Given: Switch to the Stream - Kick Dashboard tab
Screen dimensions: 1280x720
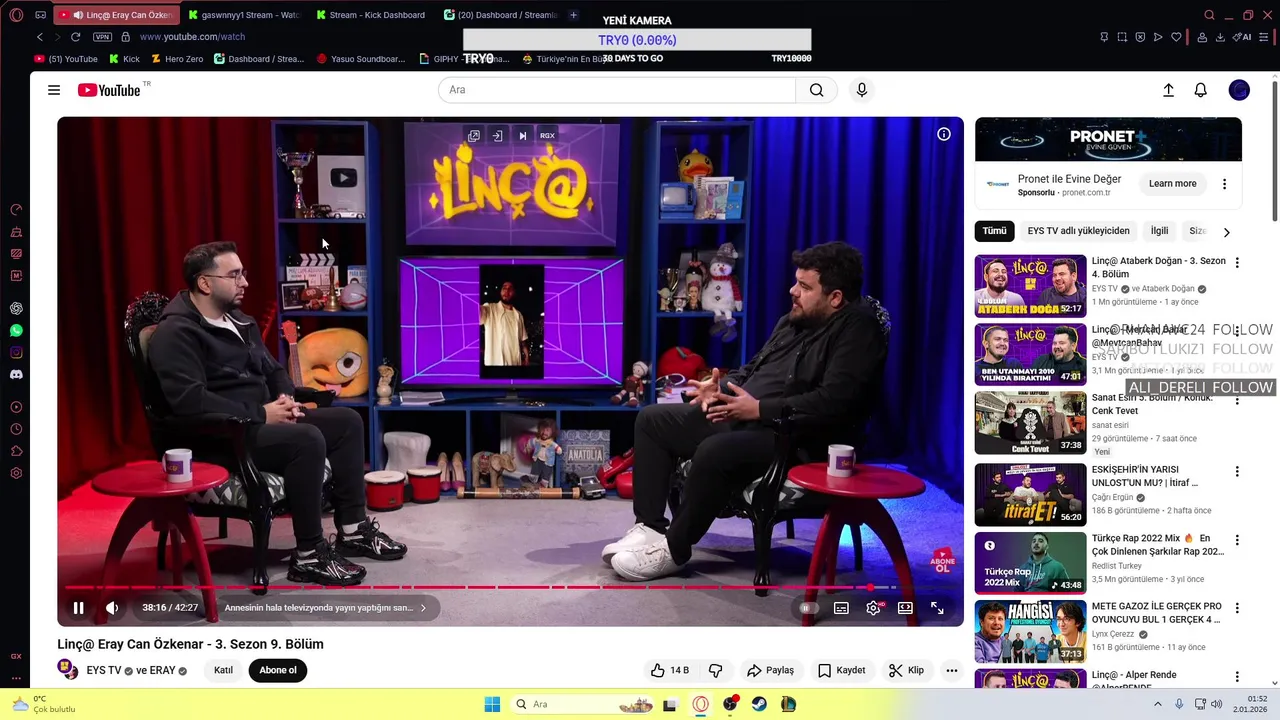Looking at the screenshot, I should point(370,15).
